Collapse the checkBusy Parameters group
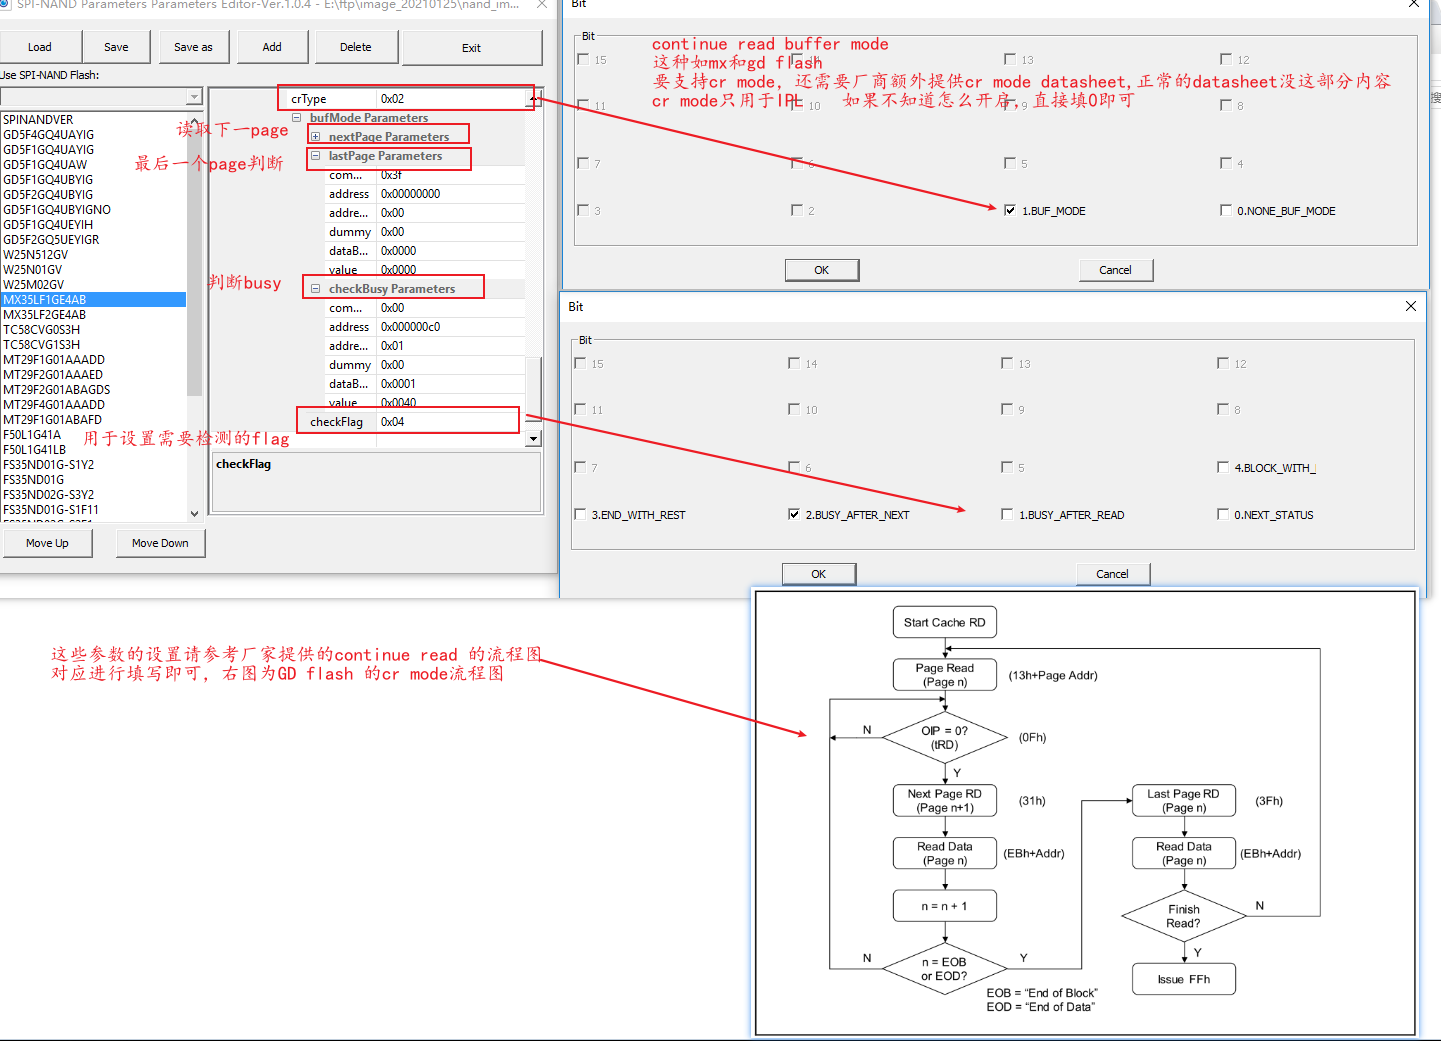 [x=315, y=289]
